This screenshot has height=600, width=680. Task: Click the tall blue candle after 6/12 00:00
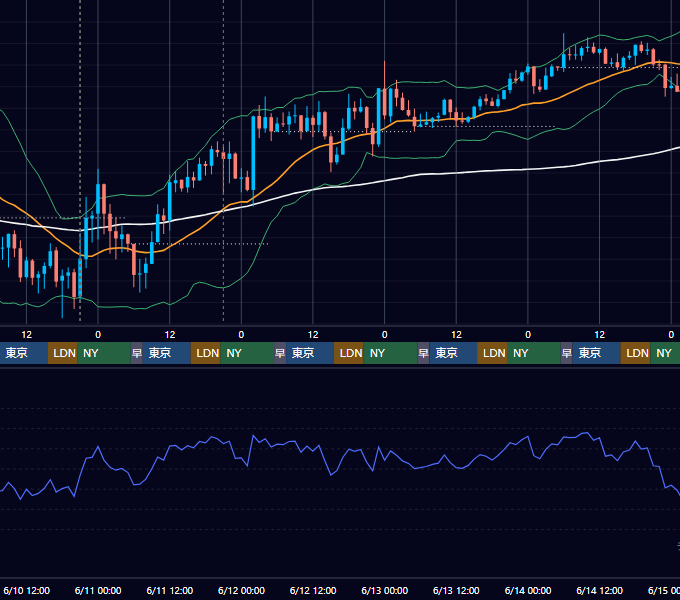click(253, 153)
